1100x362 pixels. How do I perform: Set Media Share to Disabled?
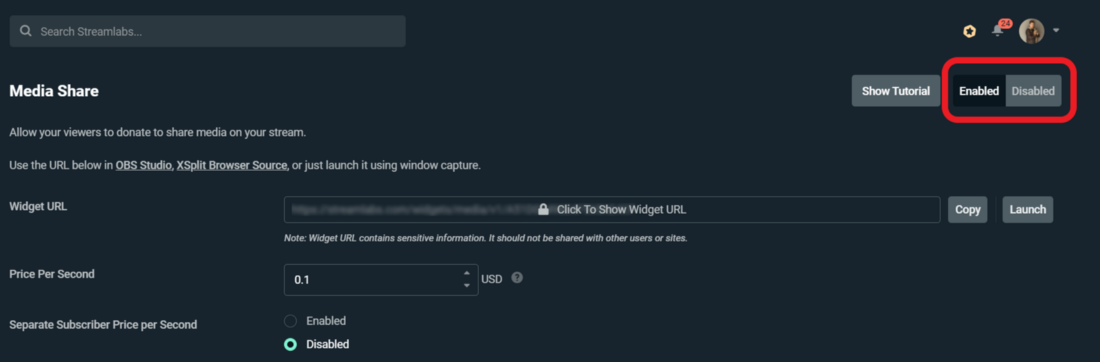1033,90
